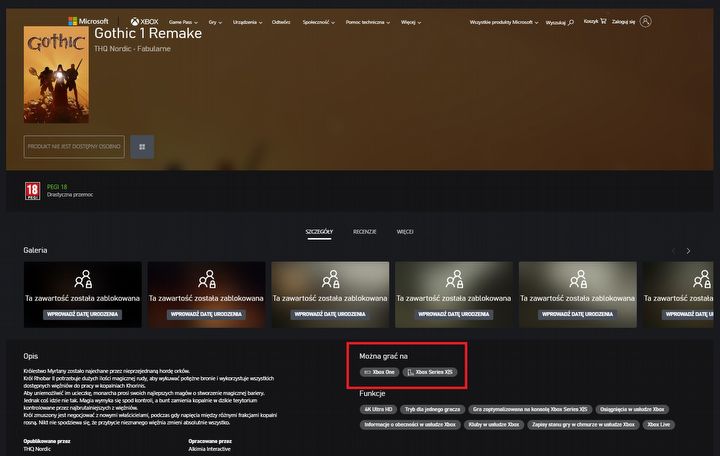Click the PEGI 18 rating badge
The image size is (720, 456).
30,191
